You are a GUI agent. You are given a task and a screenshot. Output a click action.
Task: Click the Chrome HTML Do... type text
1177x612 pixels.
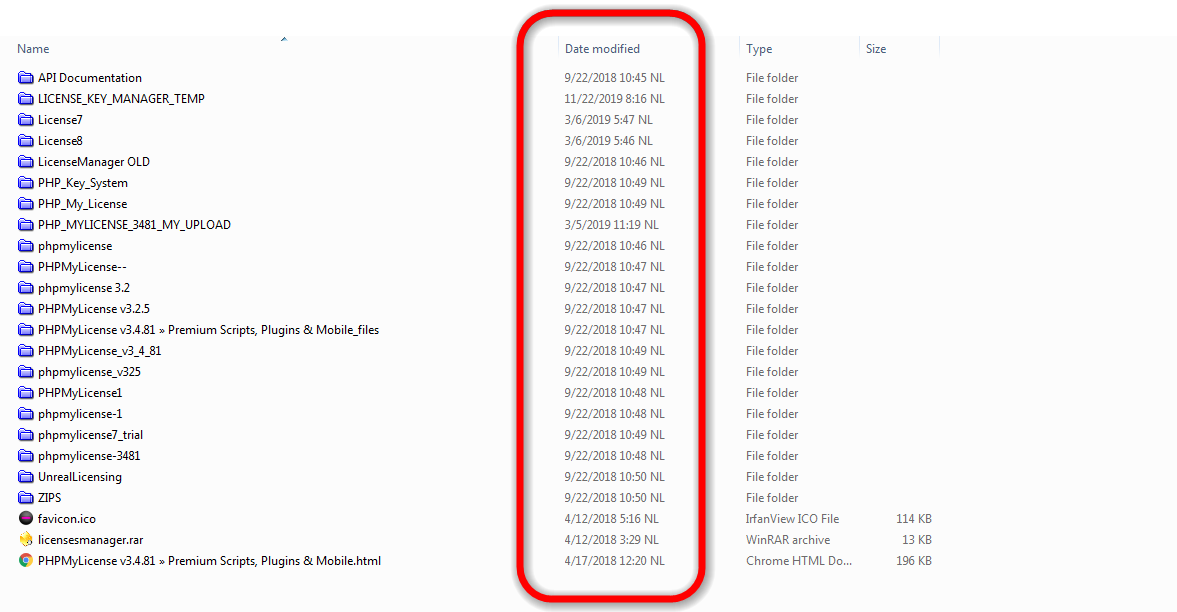(799, 561)
